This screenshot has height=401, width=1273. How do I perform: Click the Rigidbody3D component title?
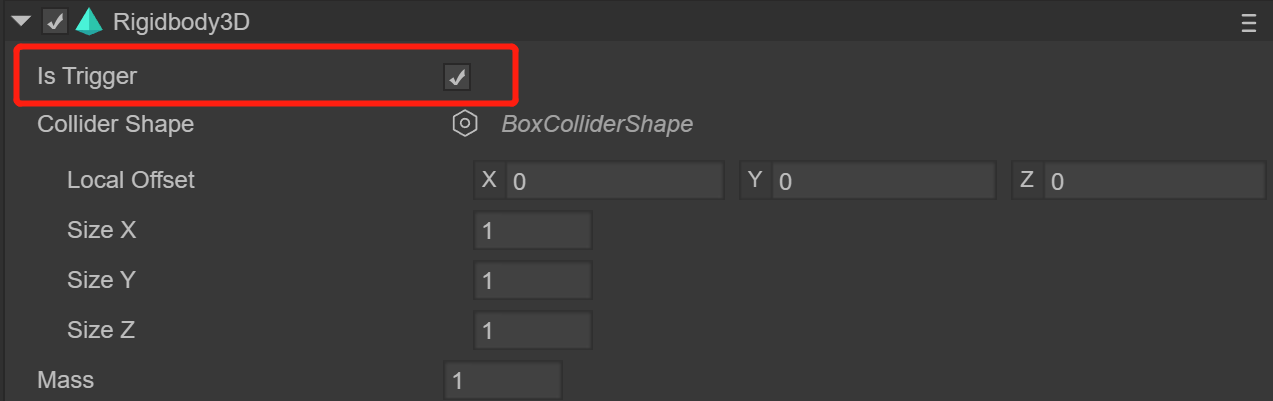point(181,22)
